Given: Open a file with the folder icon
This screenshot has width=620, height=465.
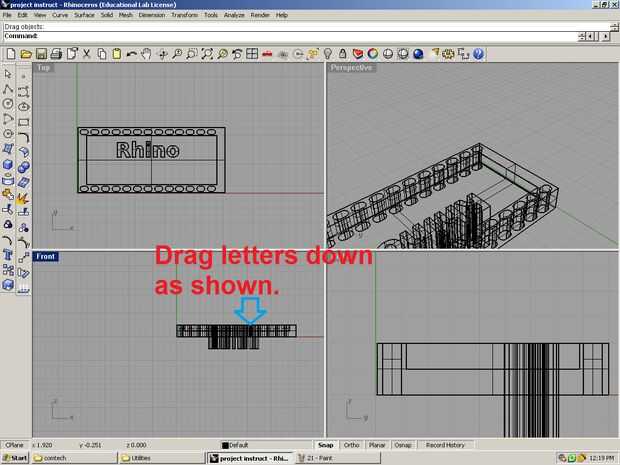Looking at the screenshot, I should click(x=26, y=54).
